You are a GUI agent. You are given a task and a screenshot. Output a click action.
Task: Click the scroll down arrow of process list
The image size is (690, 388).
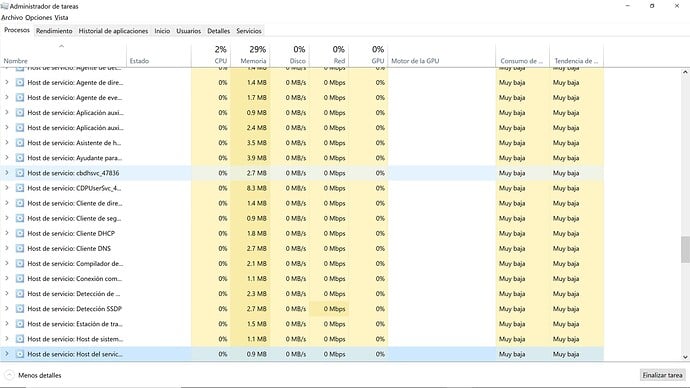685,357
